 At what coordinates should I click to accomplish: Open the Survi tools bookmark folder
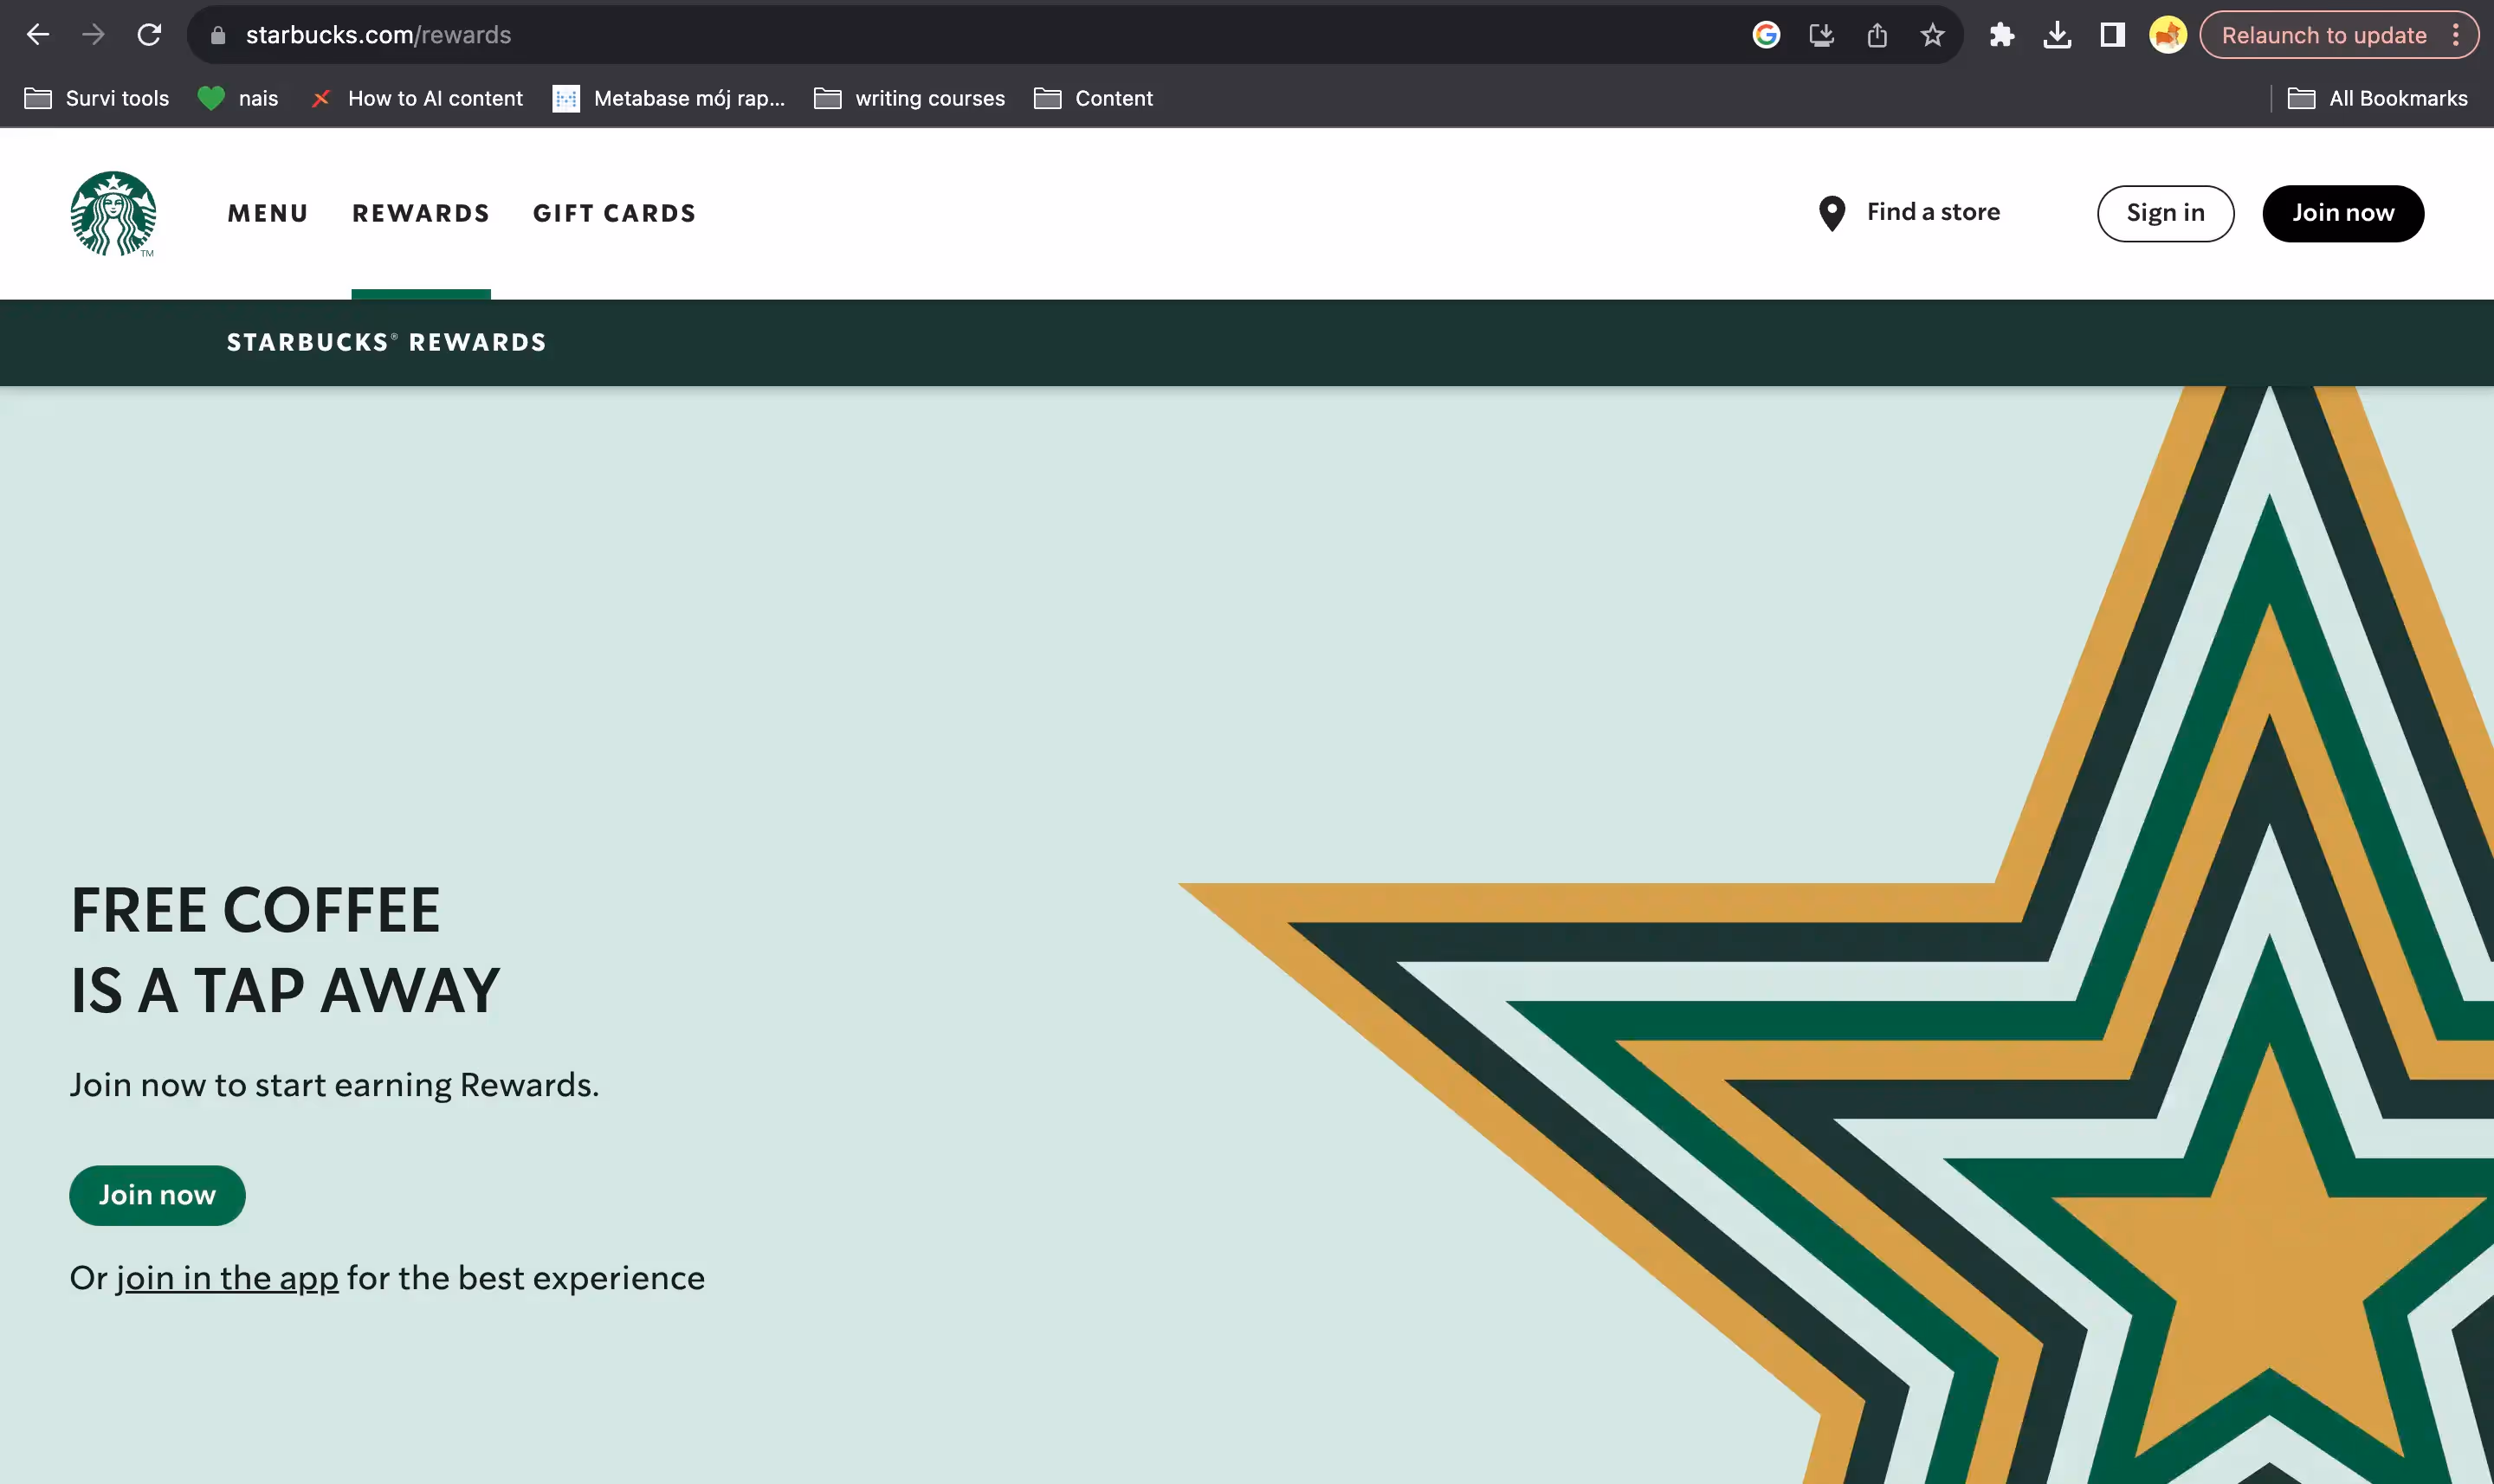coord(97,98)
